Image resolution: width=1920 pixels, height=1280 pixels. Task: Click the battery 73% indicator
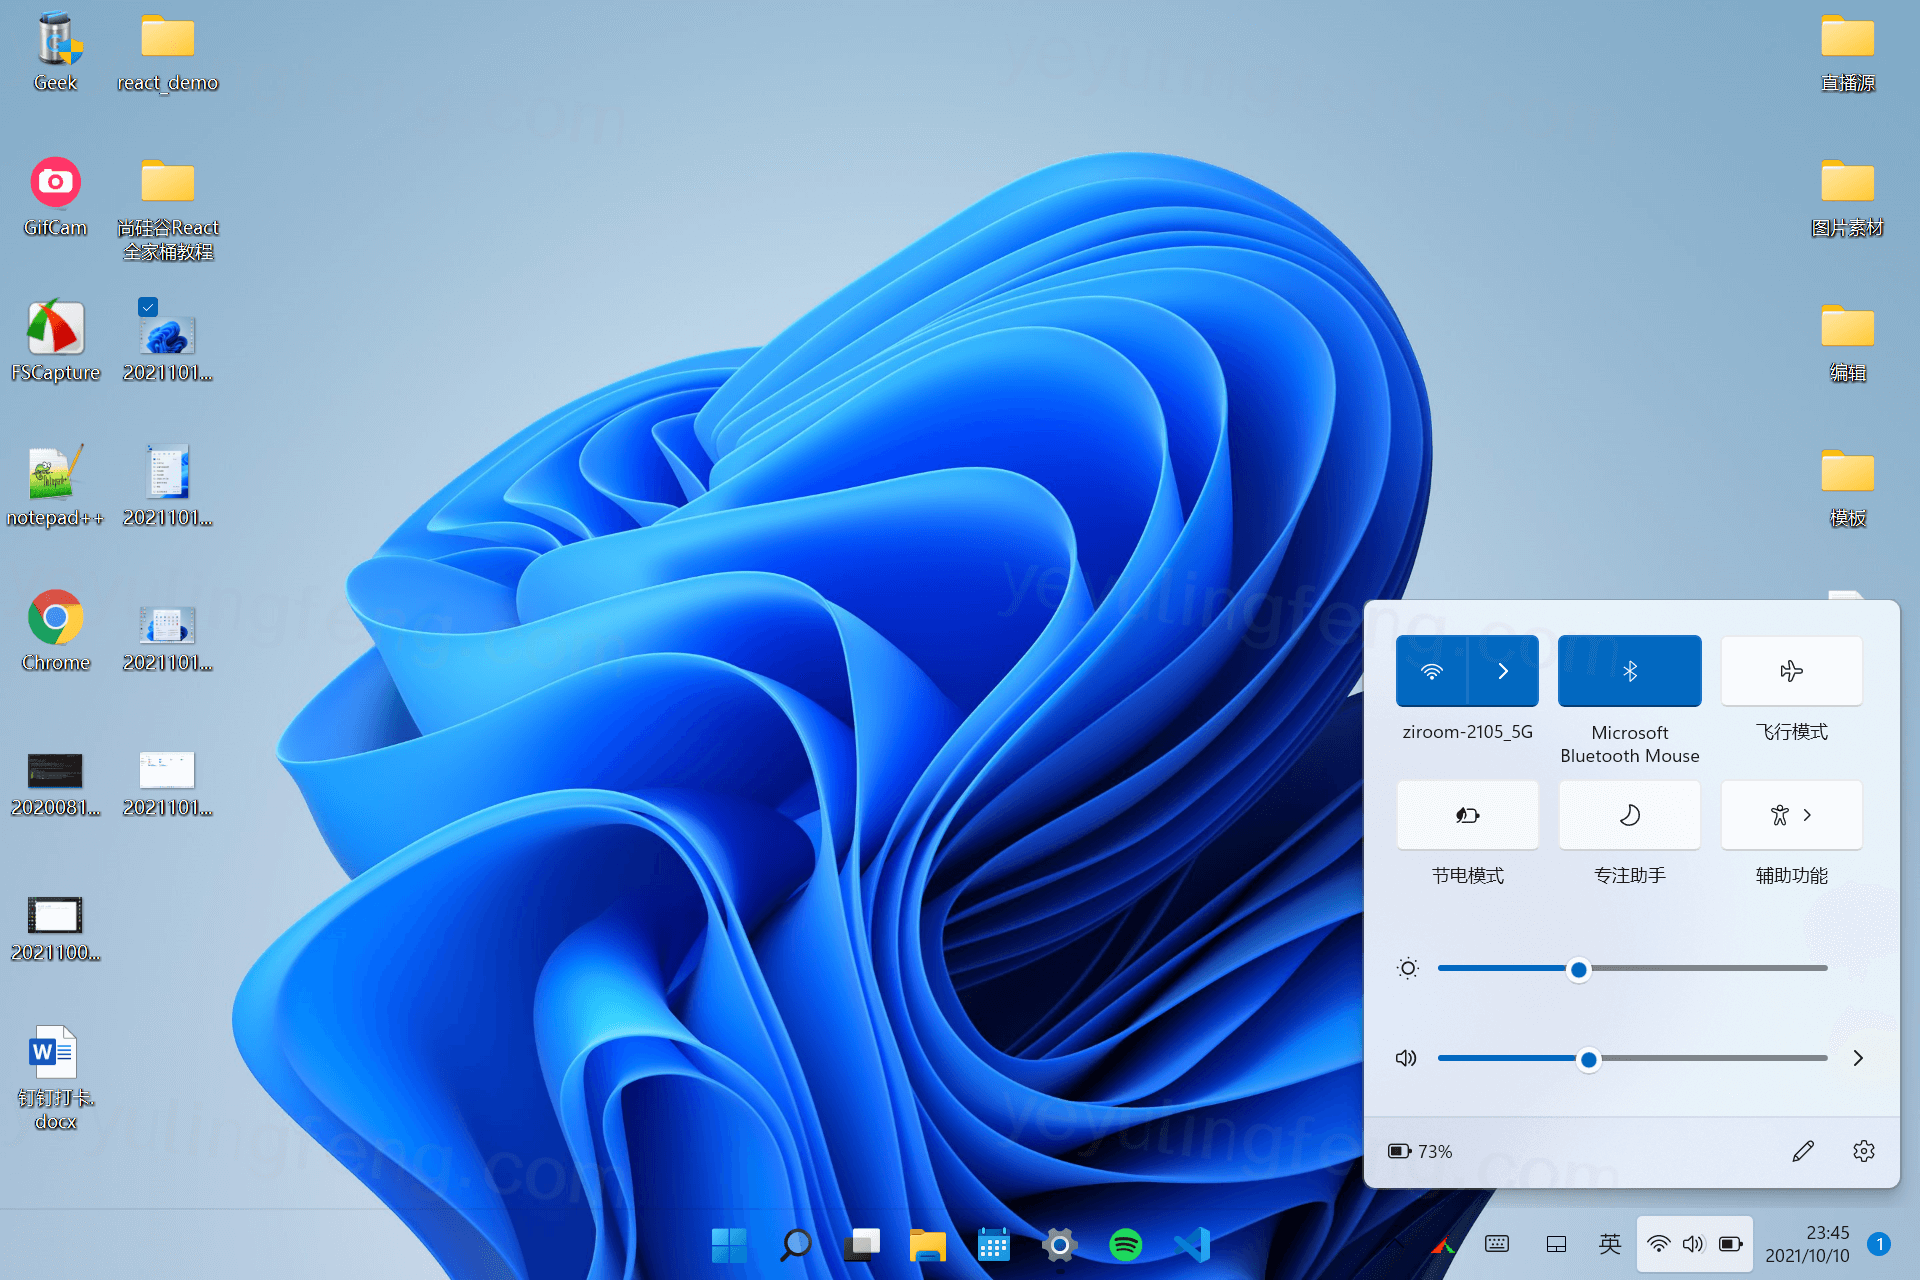(1420, 1151)
